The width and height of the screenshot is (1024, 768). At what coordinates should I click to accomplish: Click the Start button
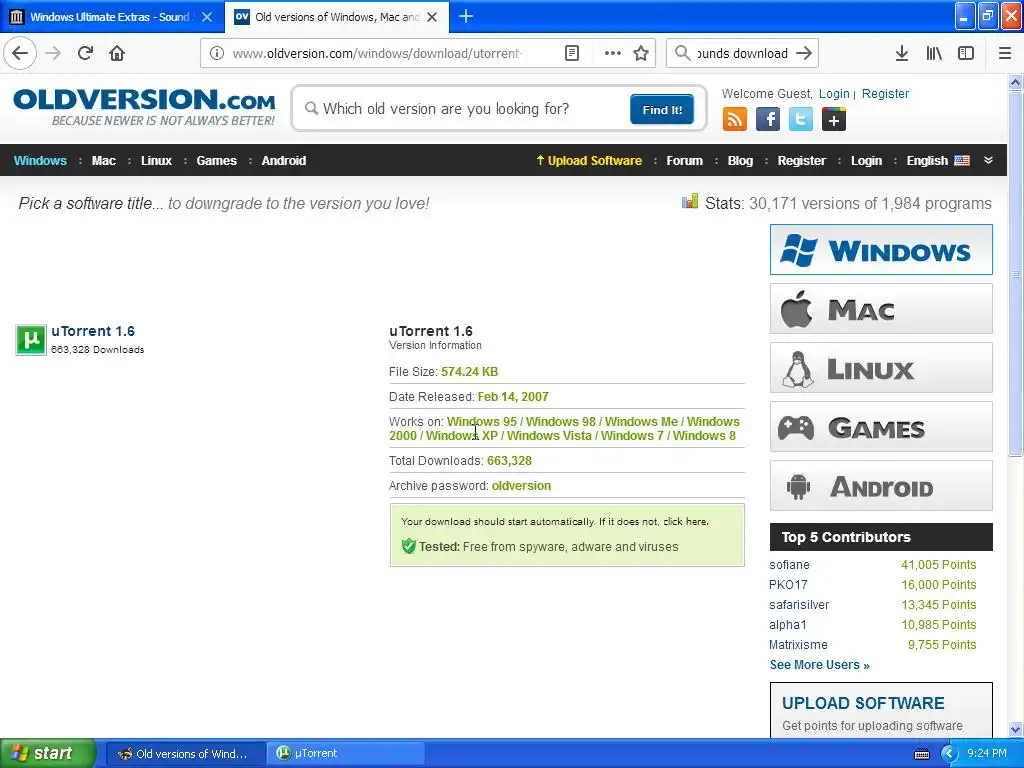pyautogui.click(x=48, y=754)
